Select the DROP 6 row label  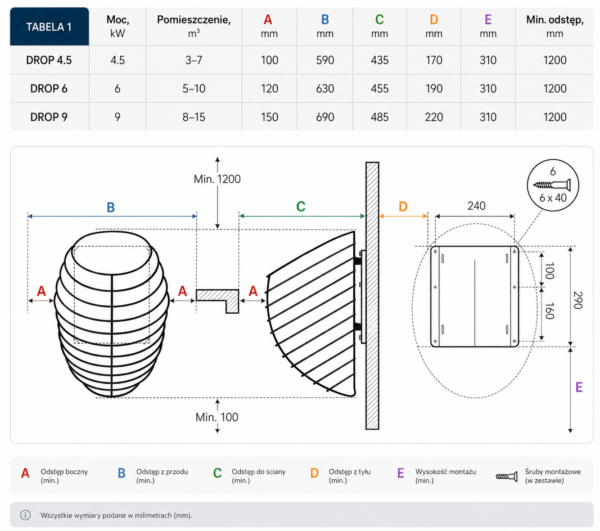tap(49, 89)
